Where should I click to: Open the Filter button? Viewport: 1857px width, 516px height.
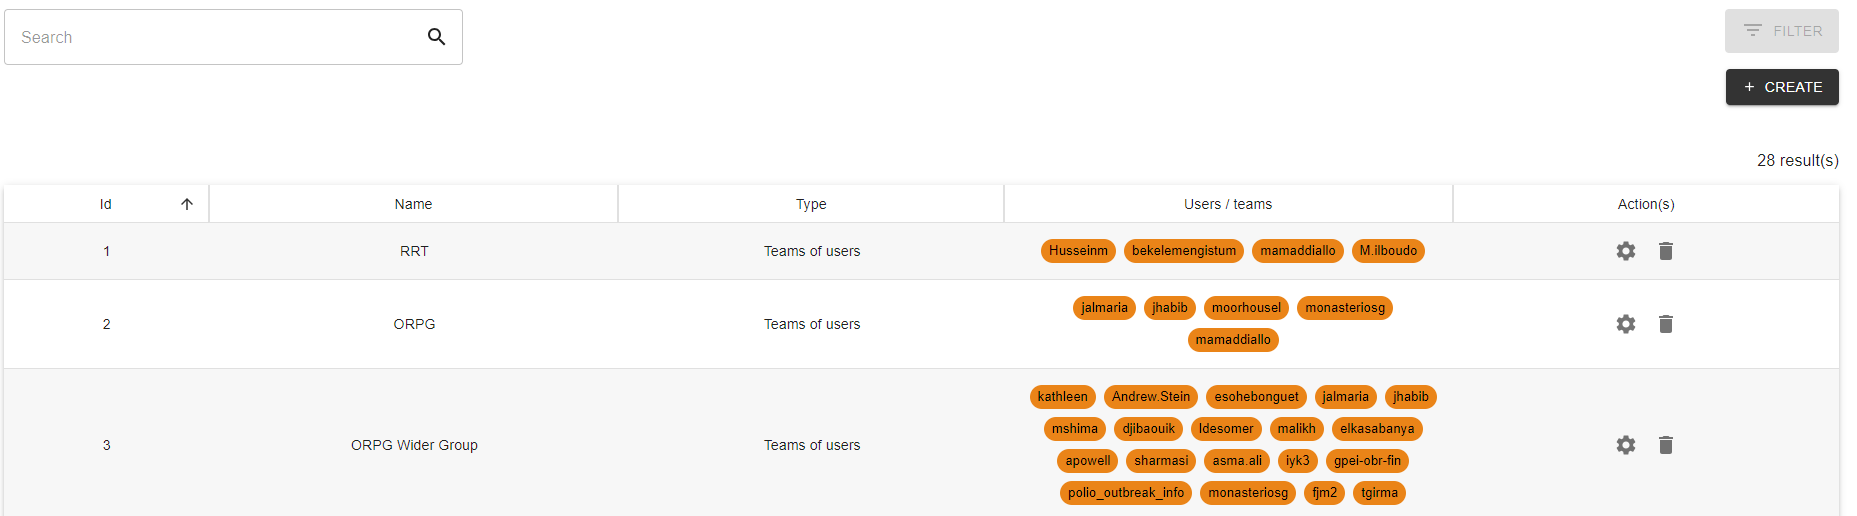click(x=1781, y=31)
